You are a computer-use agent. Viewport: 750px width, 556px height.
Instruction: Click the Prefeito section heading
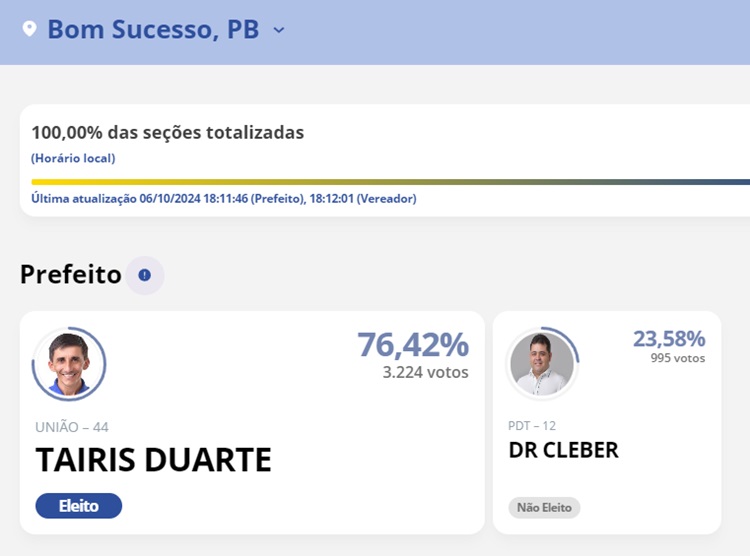click(x=70, y=274)
